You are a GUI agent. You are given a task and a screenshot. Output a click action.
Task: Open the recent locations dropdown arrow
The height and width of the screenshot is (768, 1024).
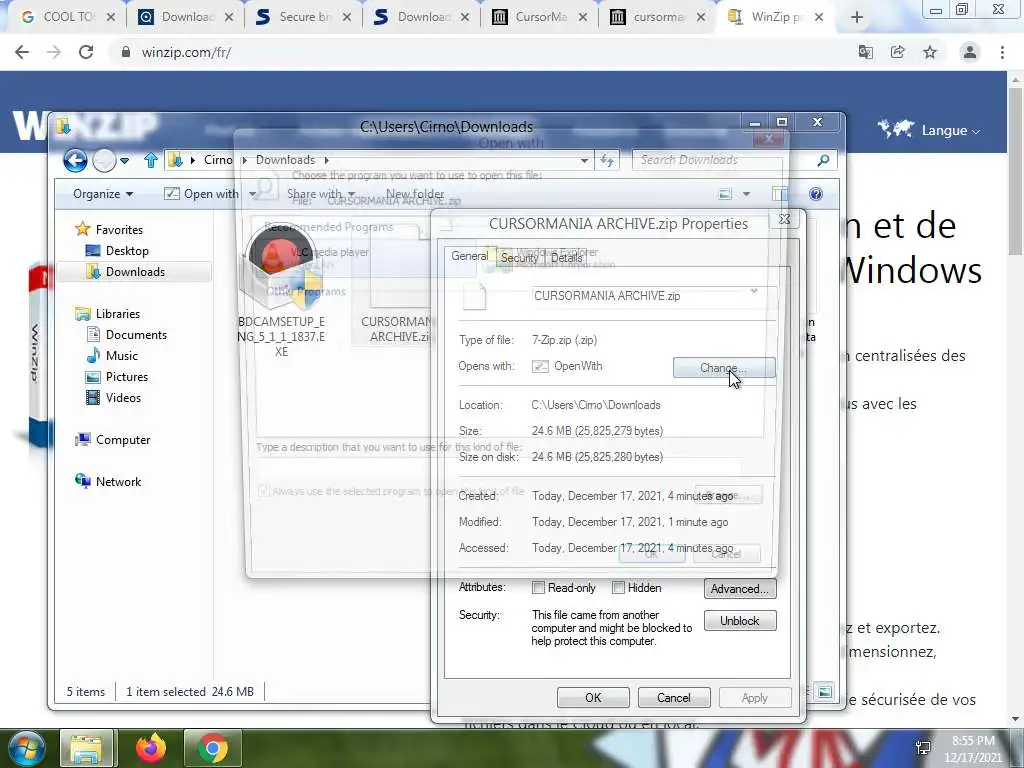124,160
